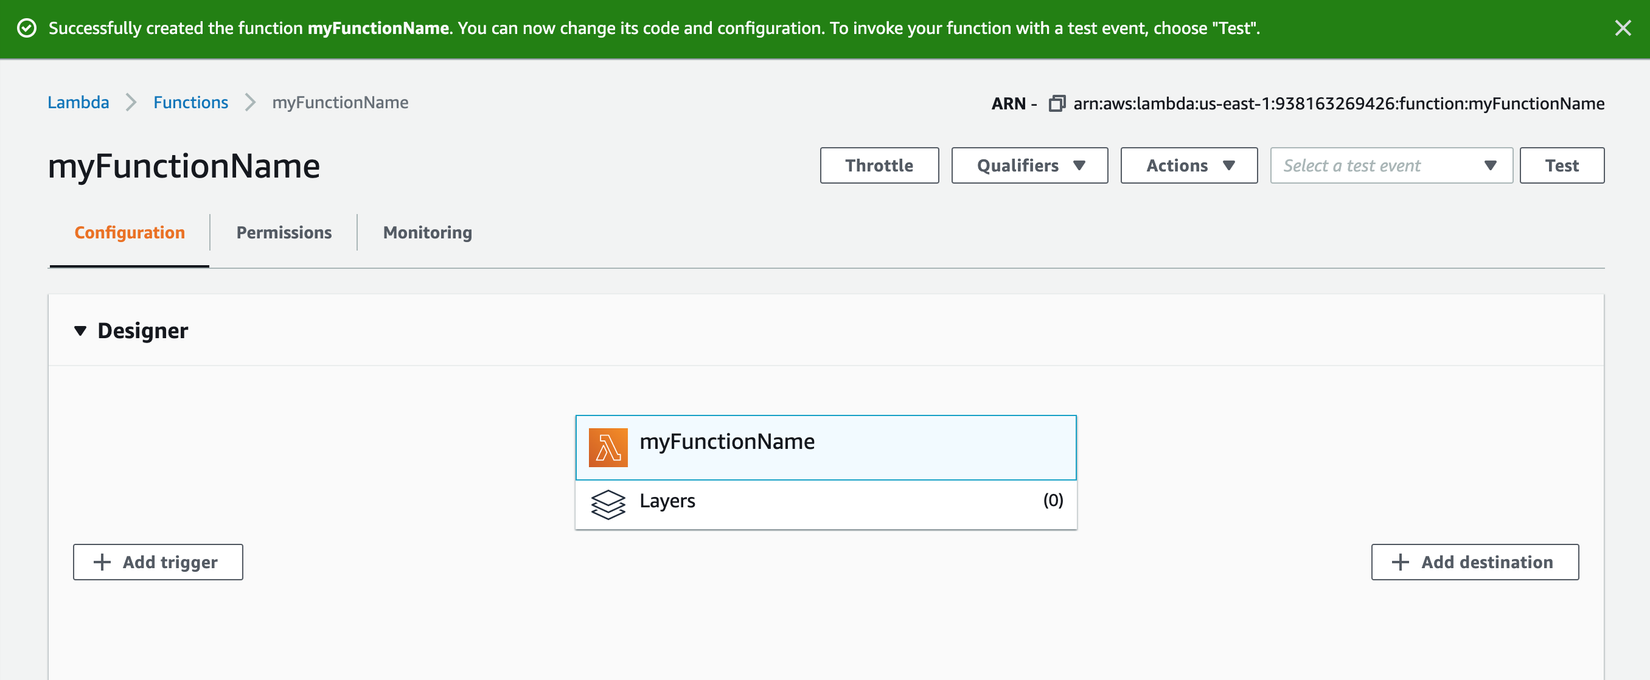Open the Qualifiers dropdown
This screenshot has height=680, width=1650.
click(x=1029, y=166)
